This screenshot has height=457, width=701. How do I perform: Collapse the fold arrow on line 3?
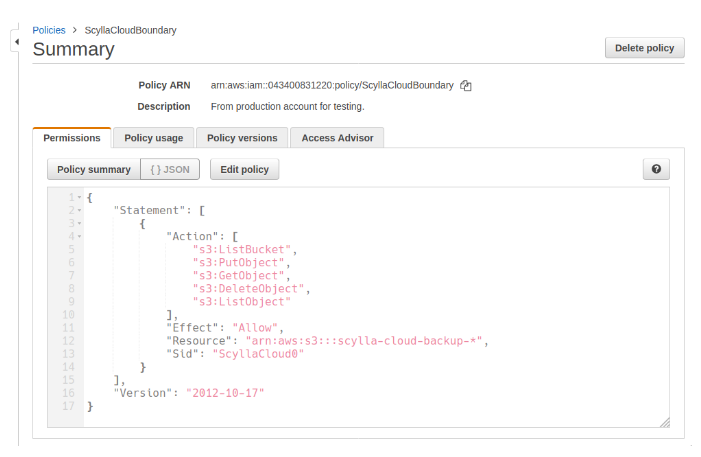pos(80,223)
